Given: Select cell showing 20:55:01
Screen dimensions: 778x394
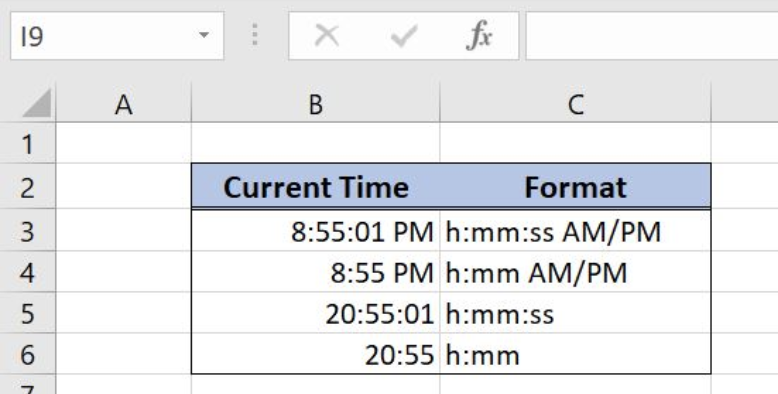Looking at the screenshot, I should (x=316, y=313).
